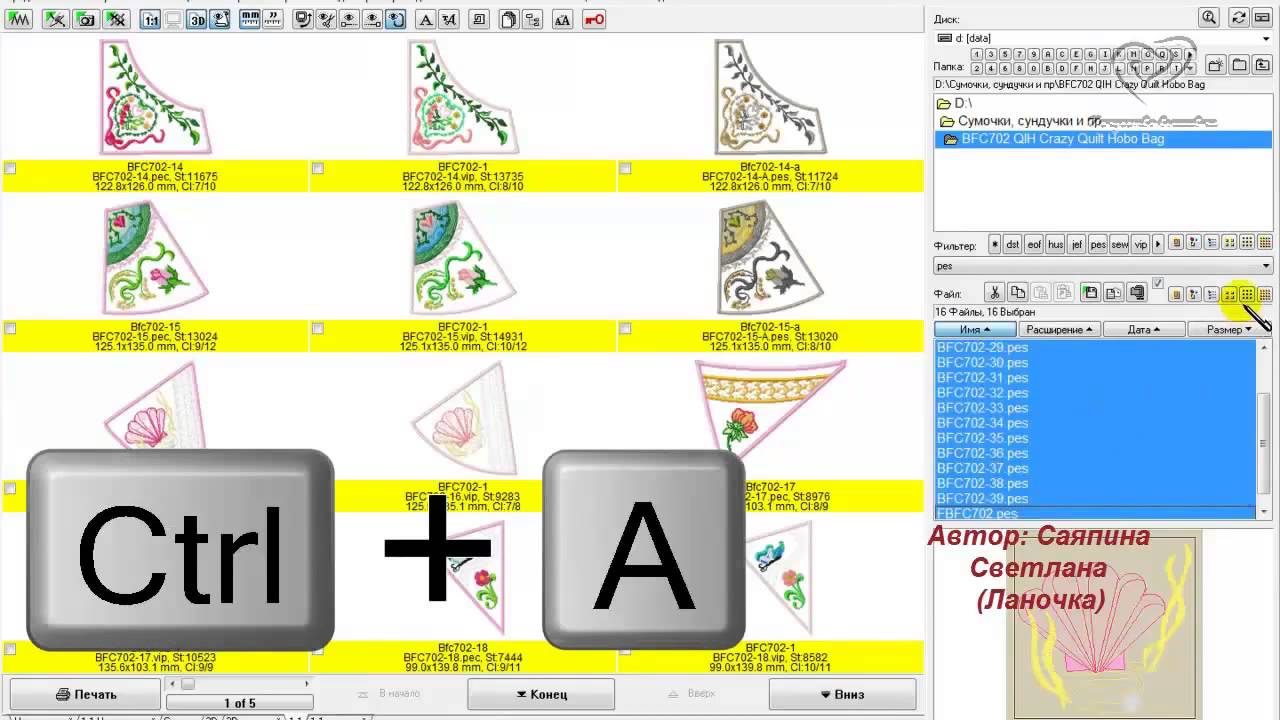
Task: Toggle the checkbox beside Файл toolbar icons
Action: [x=1158, y=283]
